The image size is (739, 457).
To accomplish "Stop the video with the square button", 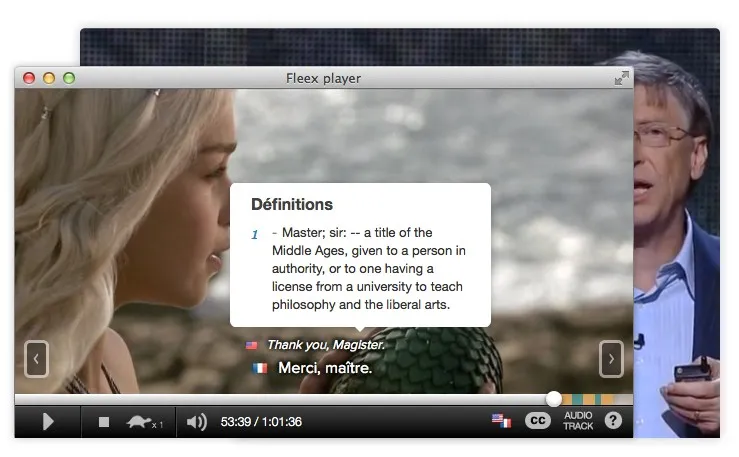I will coord(104,422).
